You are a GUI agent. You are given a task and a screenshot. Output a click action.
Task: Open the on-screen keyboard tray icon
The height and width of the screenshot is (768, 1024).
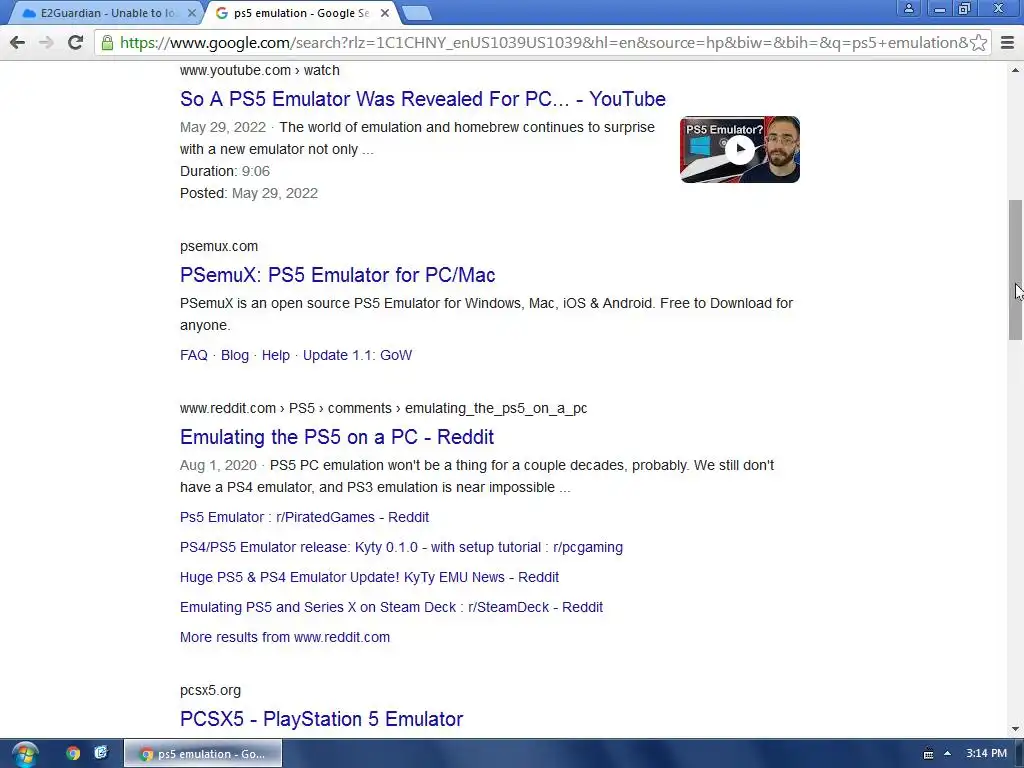pyautogui.click(x=928, y=754)
